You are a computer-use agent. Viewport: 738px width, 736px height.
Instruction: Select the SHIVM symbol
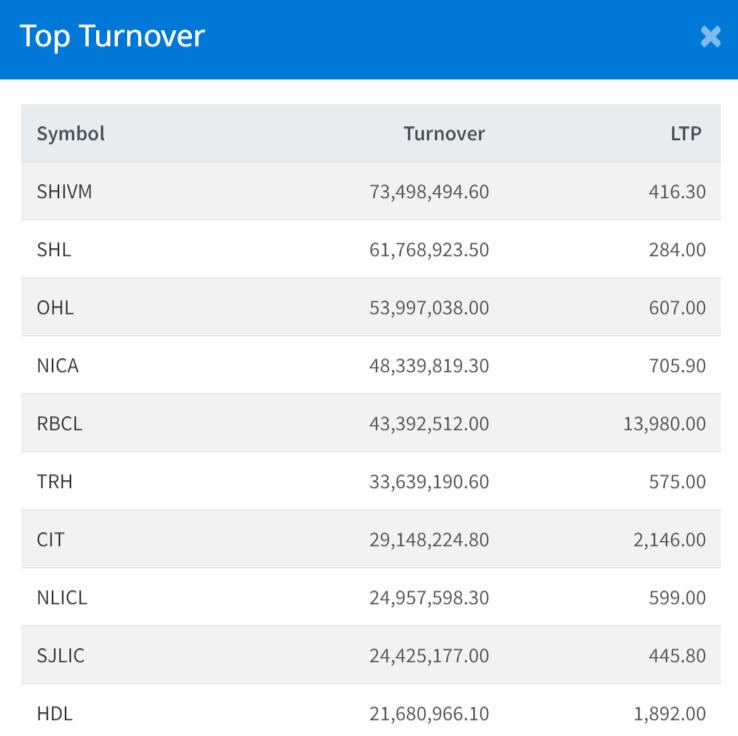click(64, 192)
